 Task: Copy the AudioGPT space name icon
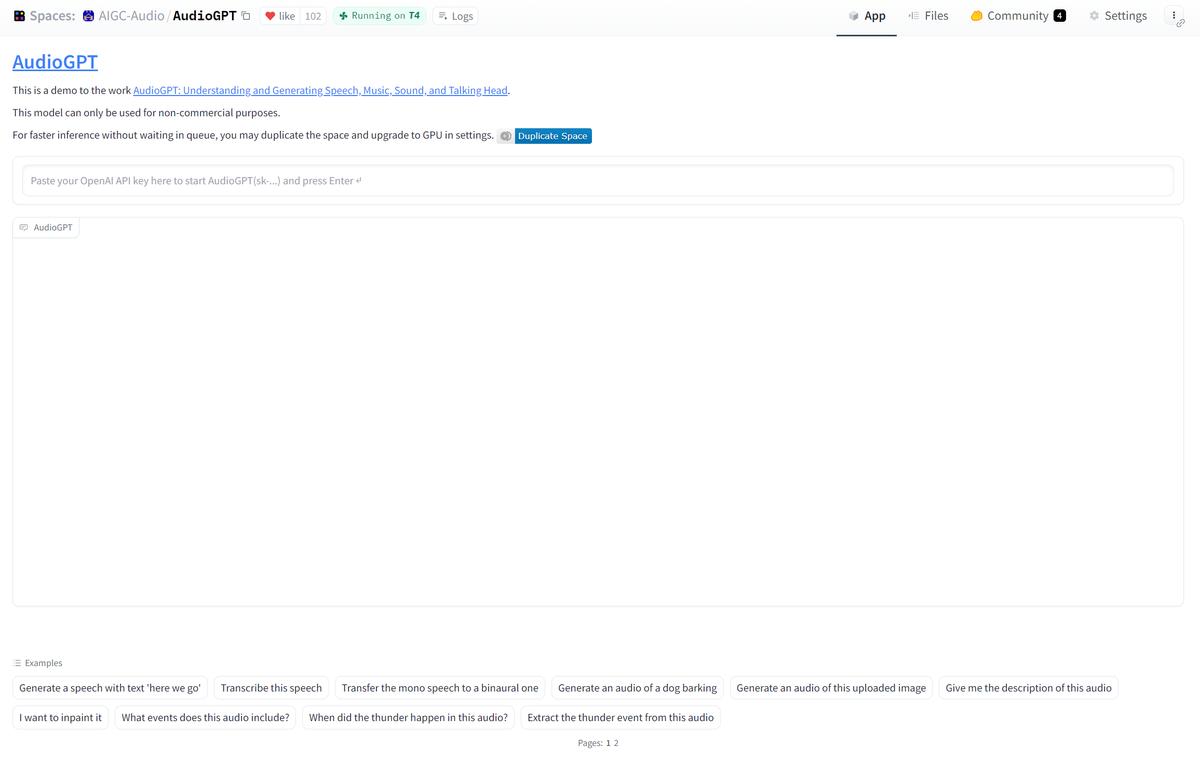click(246, 16)
